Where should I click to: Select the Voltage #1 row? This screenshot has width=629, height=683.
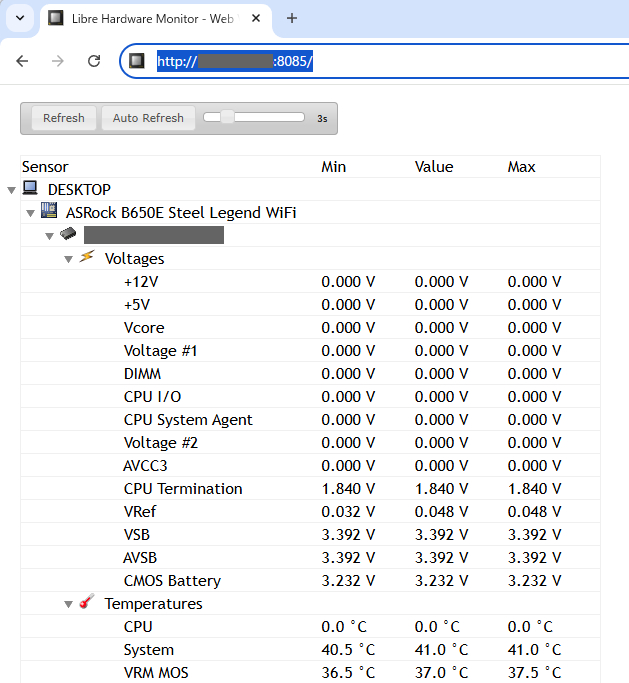(310, 351)
